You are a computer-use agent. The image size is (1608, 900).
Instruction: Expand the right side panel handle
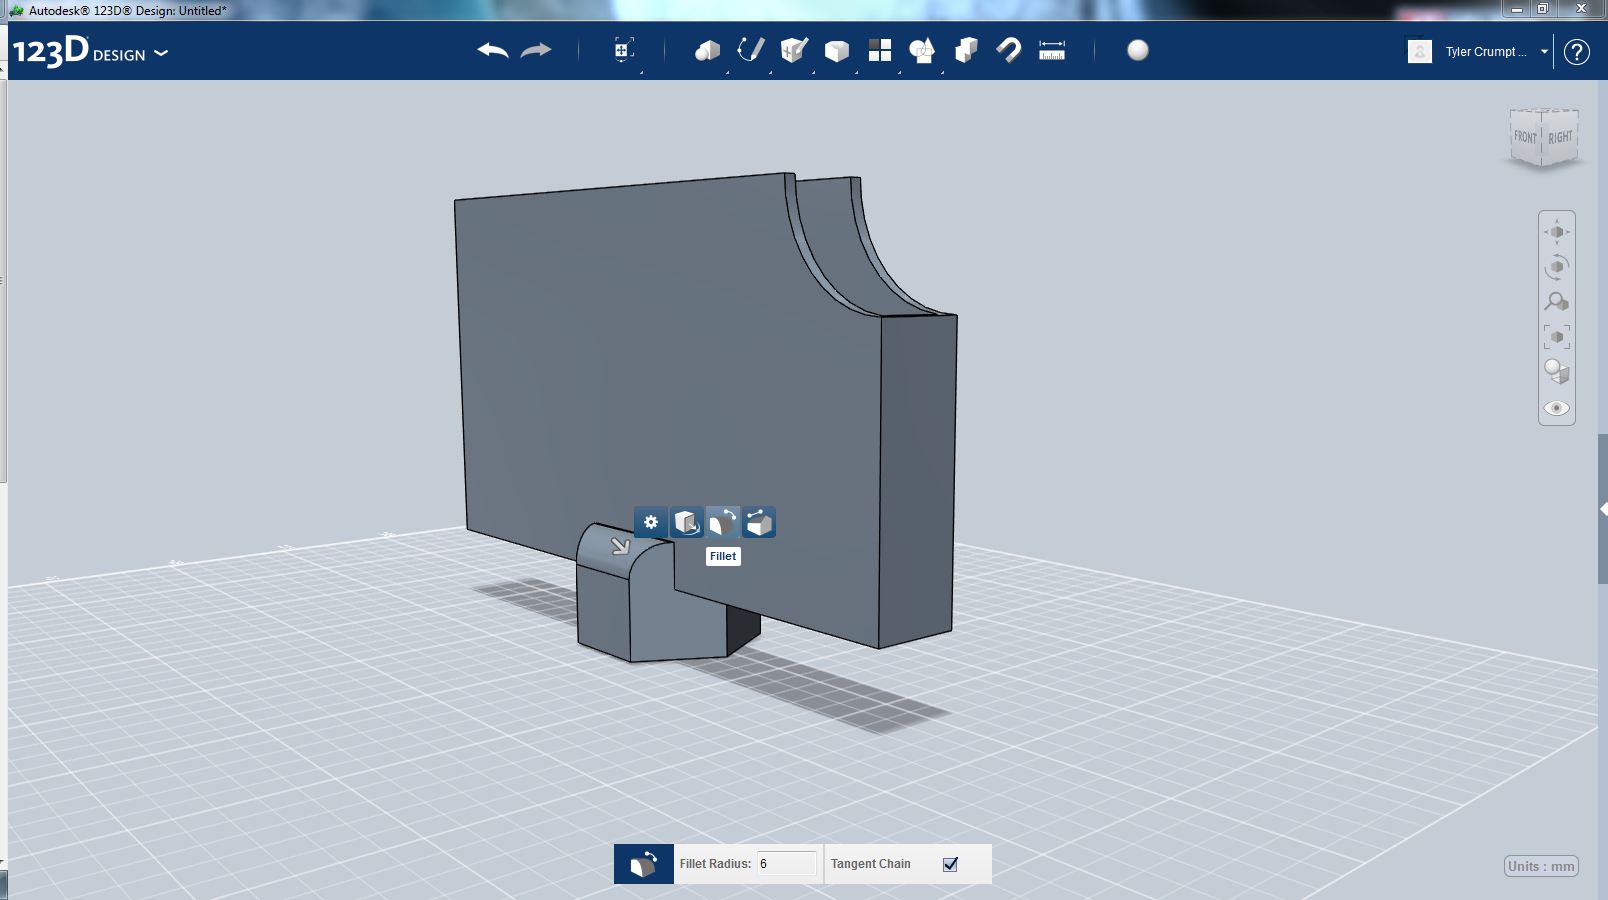coord(1603,510)
